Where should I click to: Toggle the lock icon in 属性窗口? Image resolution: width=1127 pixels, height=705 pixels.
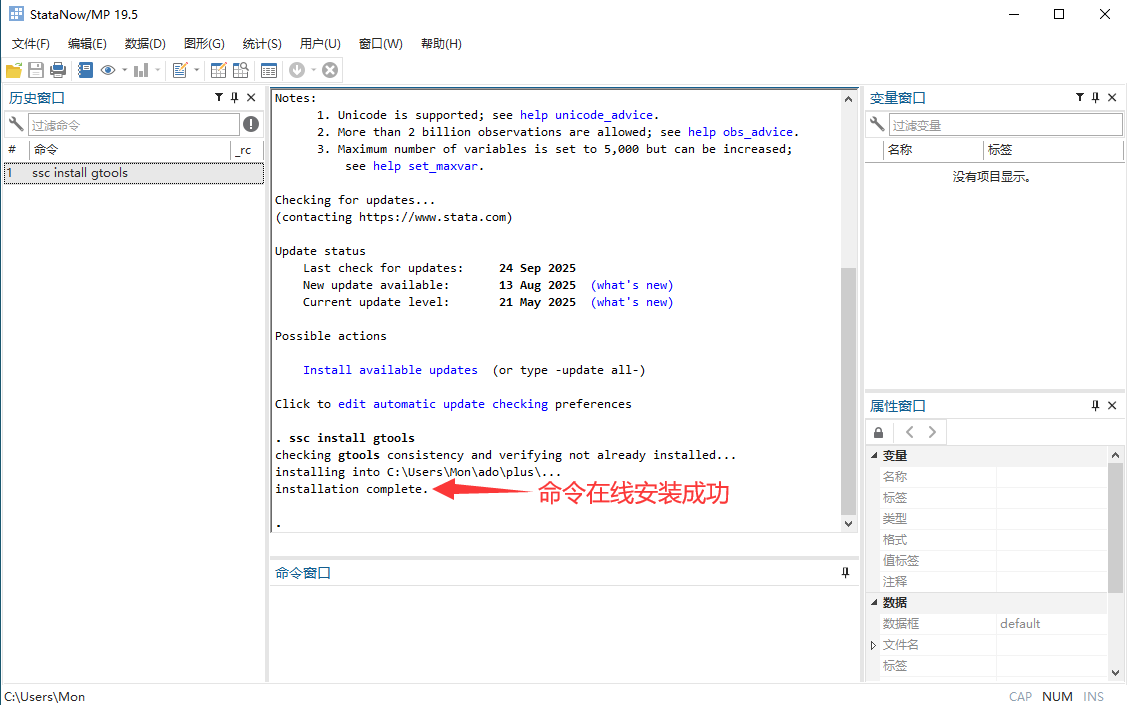pos(878,432)
